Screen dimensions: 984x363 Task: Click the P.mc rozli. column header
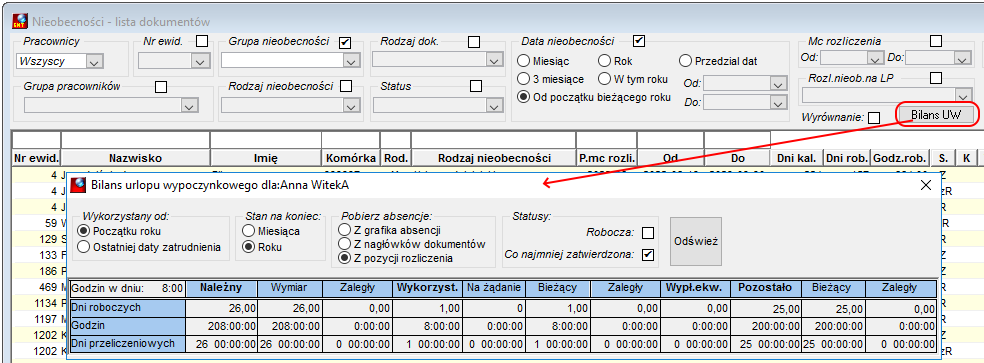pyautogui.click(x=607, y=158)
